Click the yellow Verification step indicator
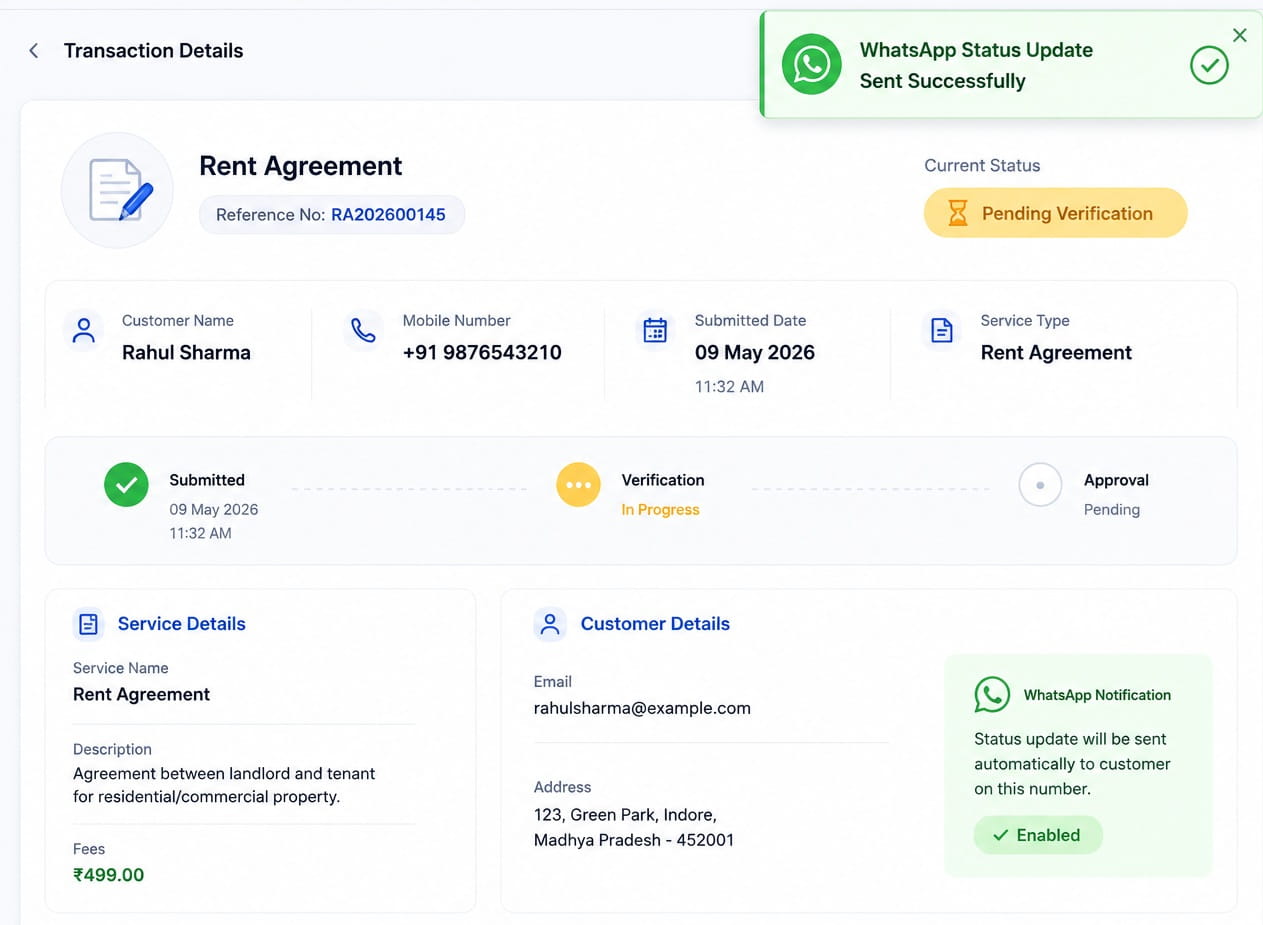Screen dimensions: 1263x925 [578, 485]
